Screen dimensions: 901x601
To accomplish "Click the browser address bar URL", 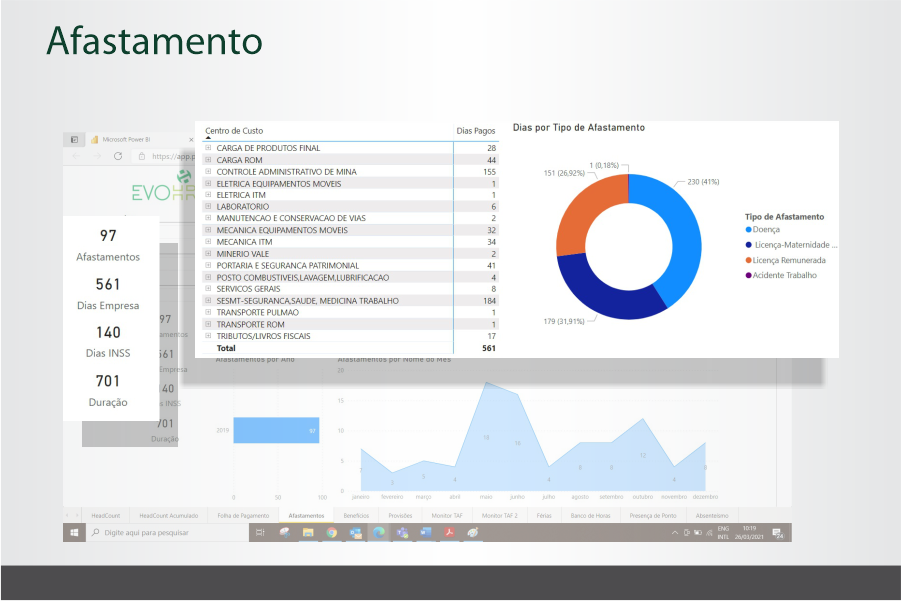I will (x=172, y=156).
